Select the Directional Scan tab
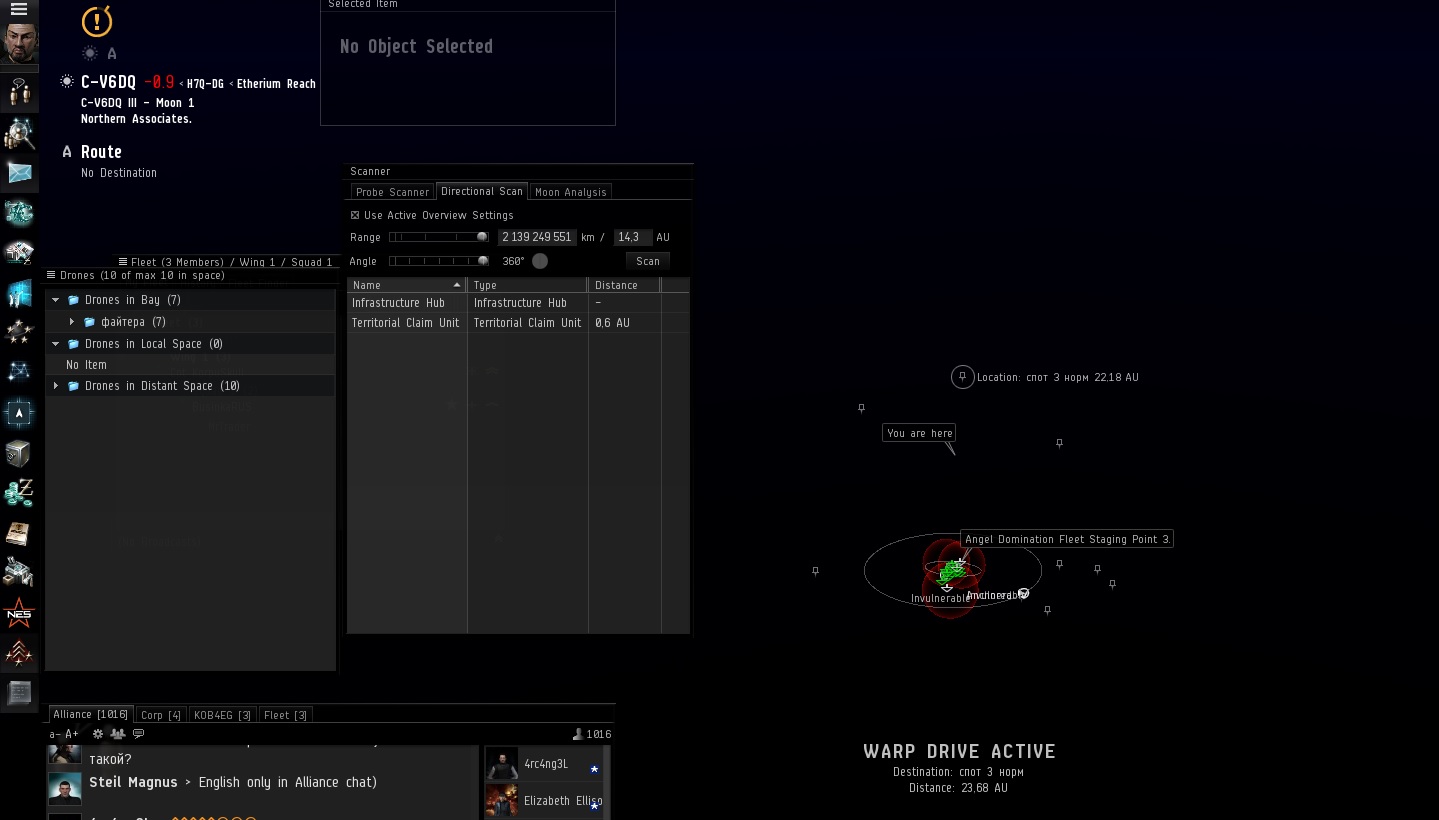 pyautogui.click(x=482, y=191)
